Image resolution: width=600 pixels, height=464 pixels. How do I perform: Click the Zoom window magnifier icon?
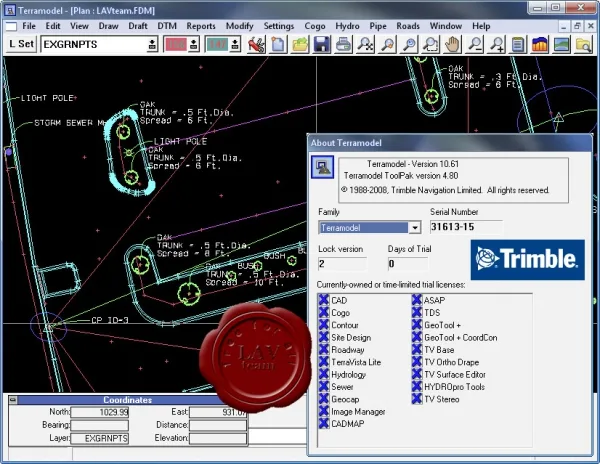[x=430, y=44]
